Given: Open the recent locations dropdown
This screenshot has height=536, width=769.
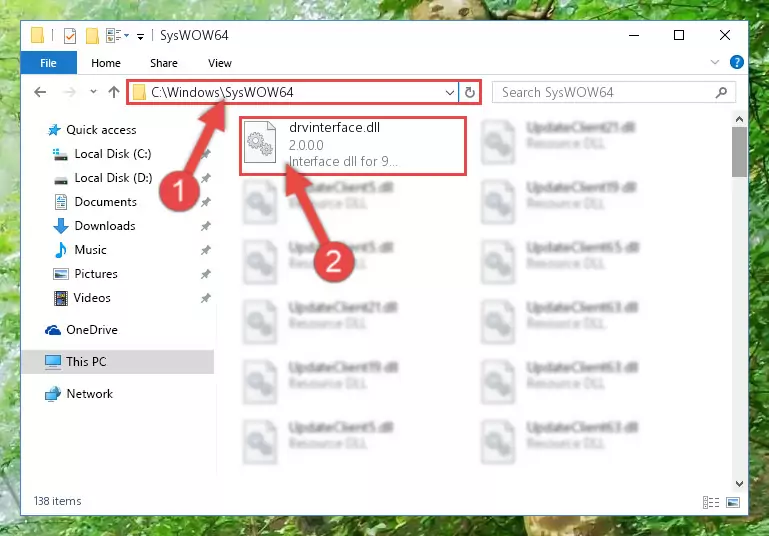Looking at the screenshot, I should (93, 92).
